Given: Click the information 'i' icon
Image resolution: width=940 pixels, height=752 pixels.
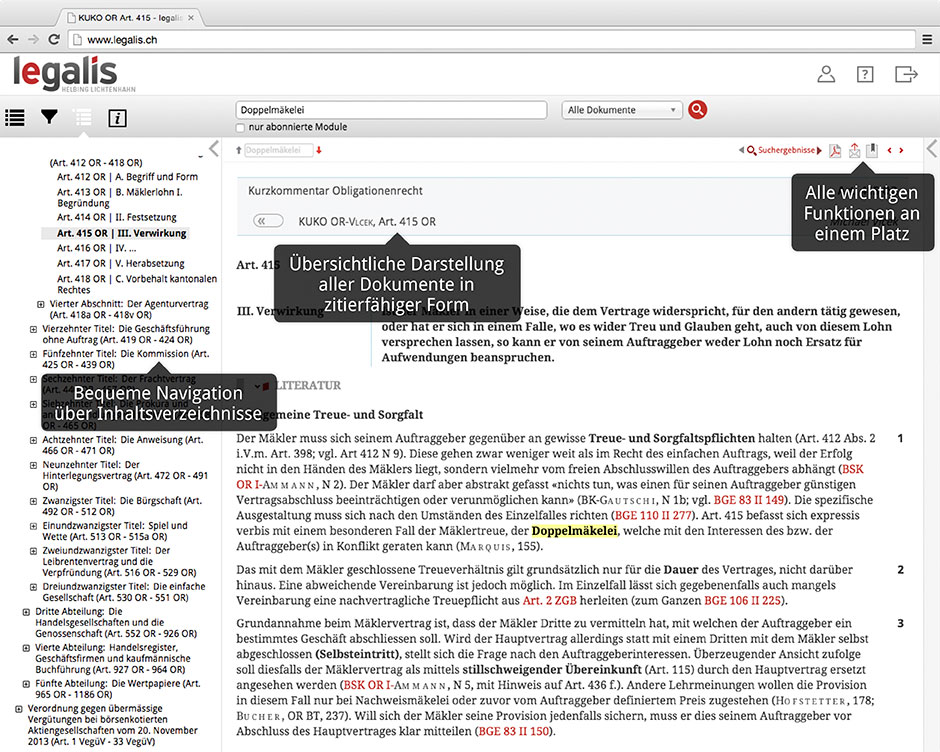Looking at the screenshot, I should (117, 118).
